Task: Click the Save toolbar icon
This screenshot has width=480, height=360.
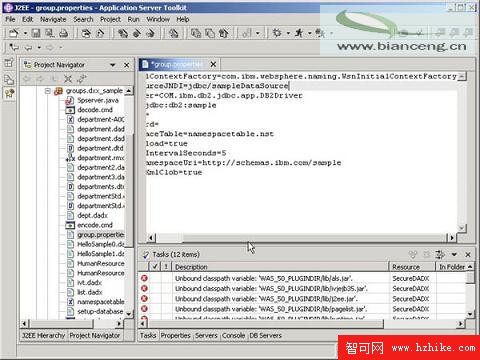Action: [x=36, y=33]
